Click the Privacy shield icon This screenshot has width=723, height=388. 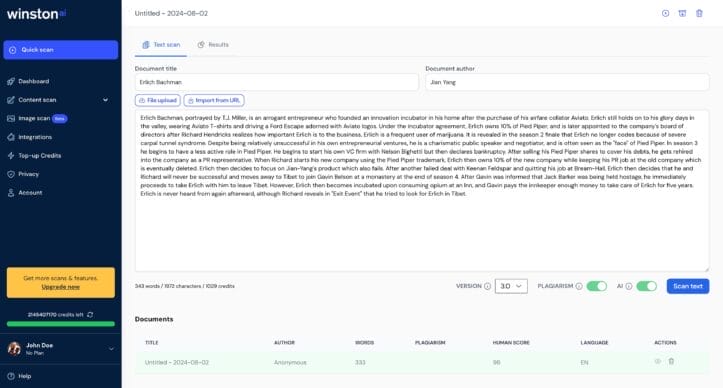pos(11,174)
